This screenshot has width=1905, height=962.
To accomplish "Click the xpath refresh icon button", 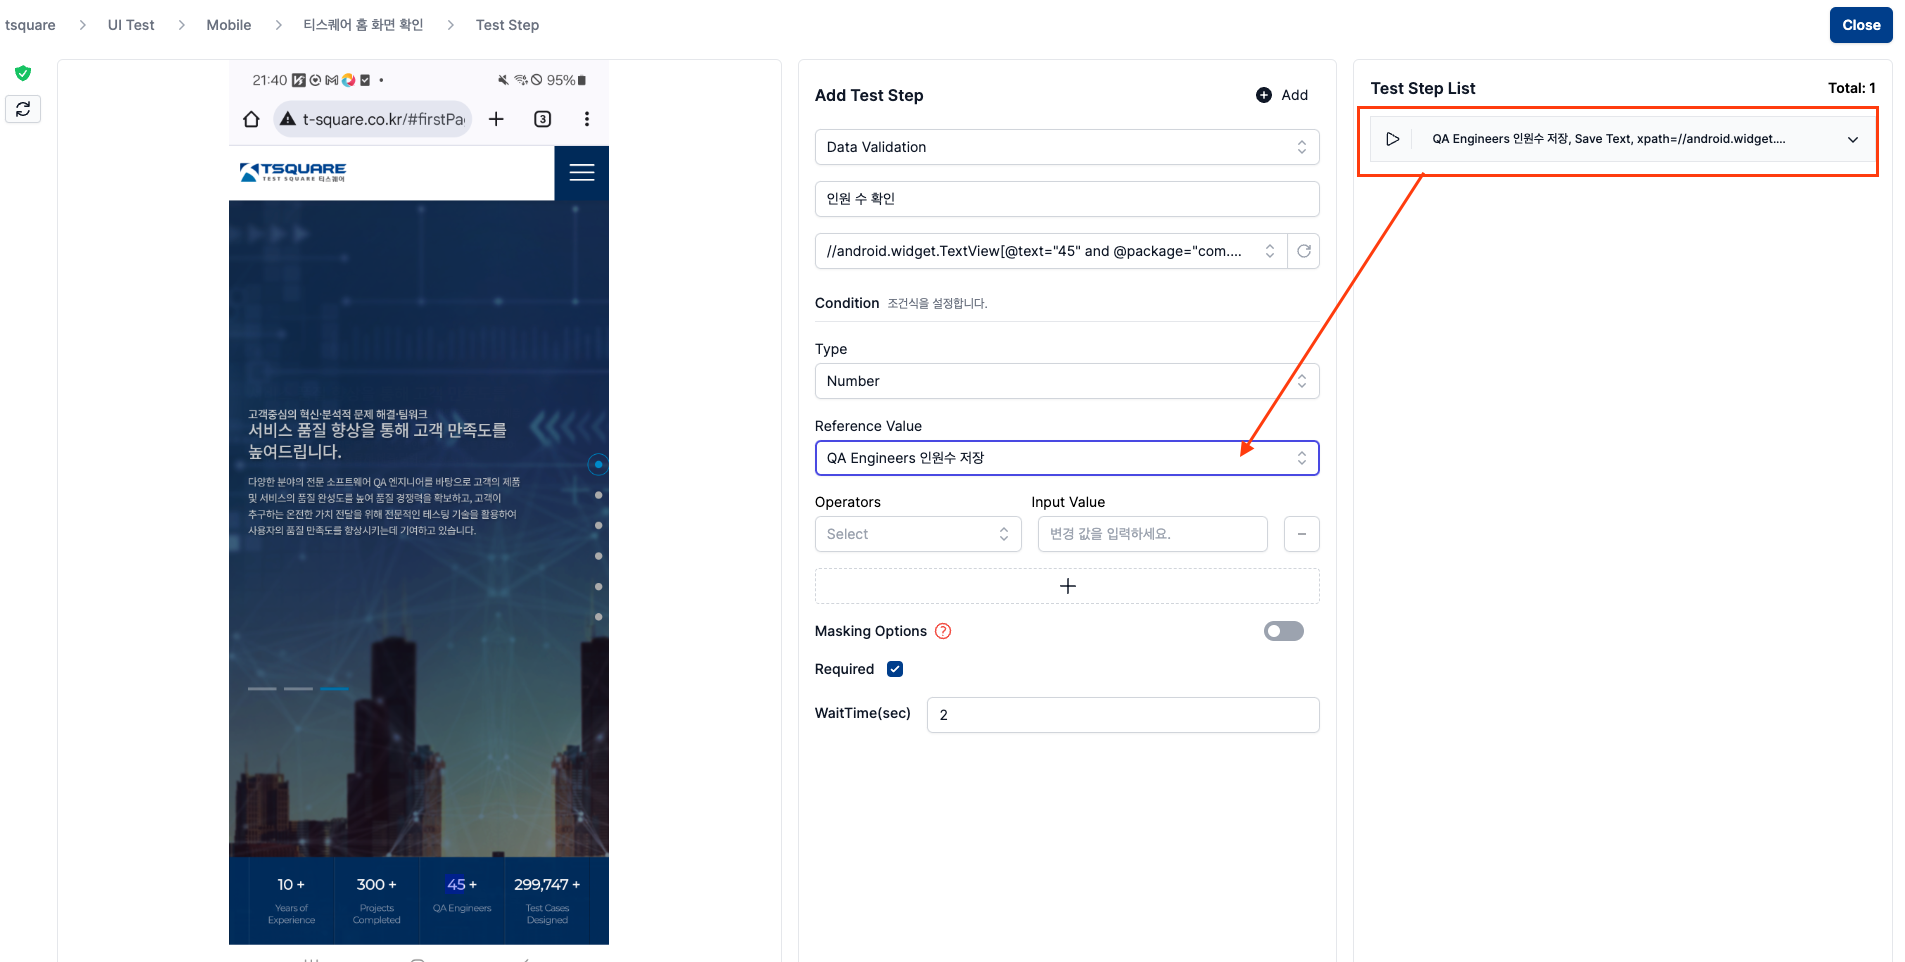I will click(1304, 251).
